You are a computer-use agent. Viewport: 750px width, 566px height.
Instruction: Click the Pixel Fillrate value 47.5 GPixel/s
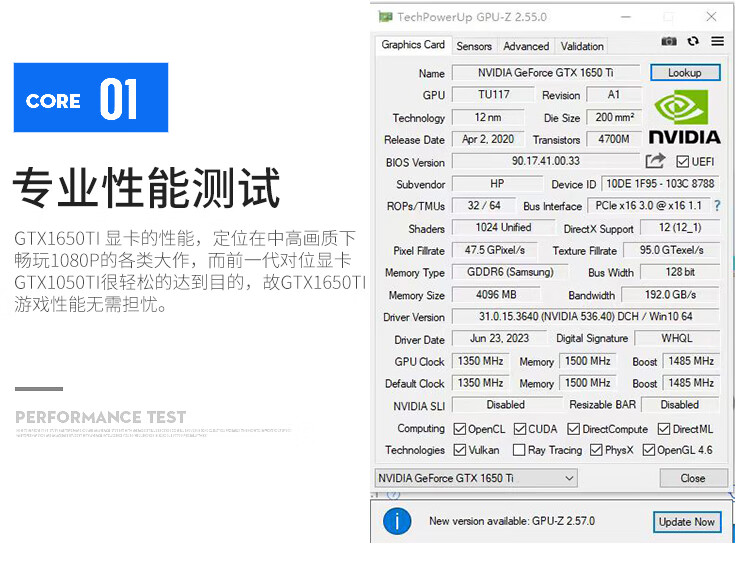[495, 250]
